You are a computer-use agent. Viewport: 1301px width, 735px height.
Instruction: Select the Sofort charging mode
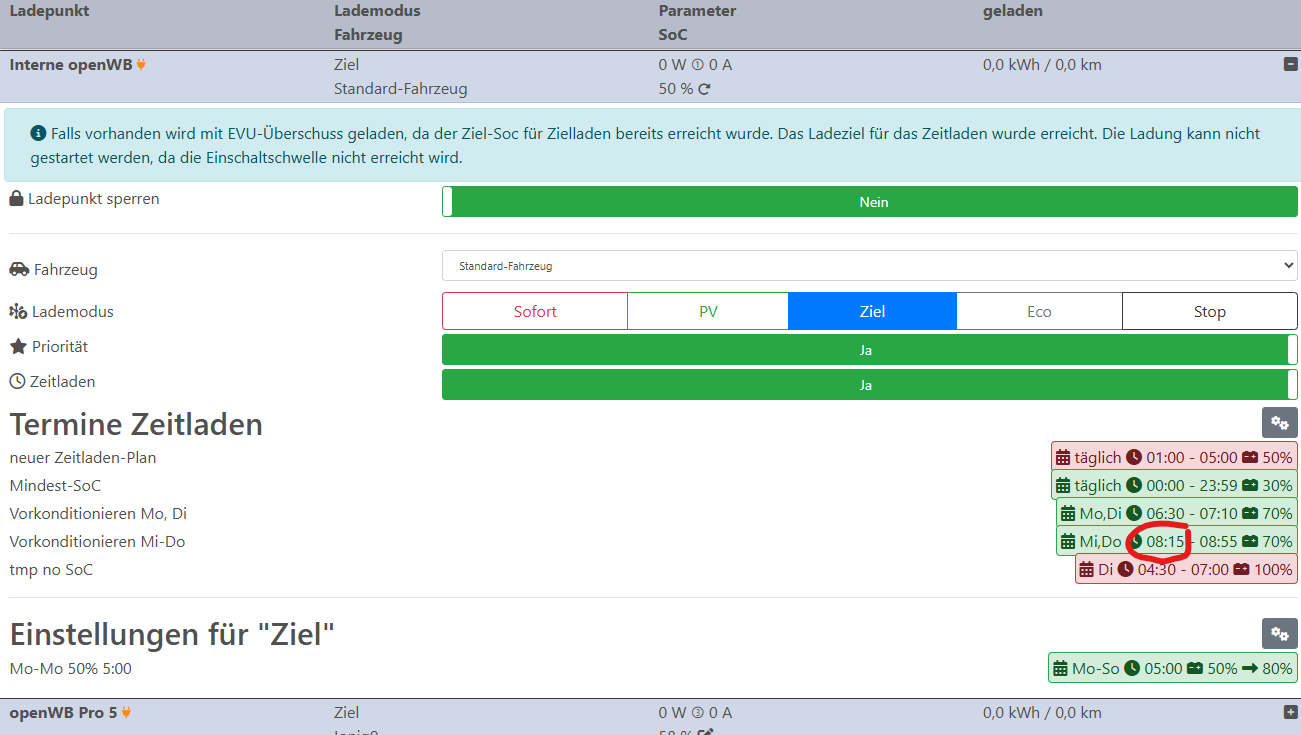tap(534, 310)
